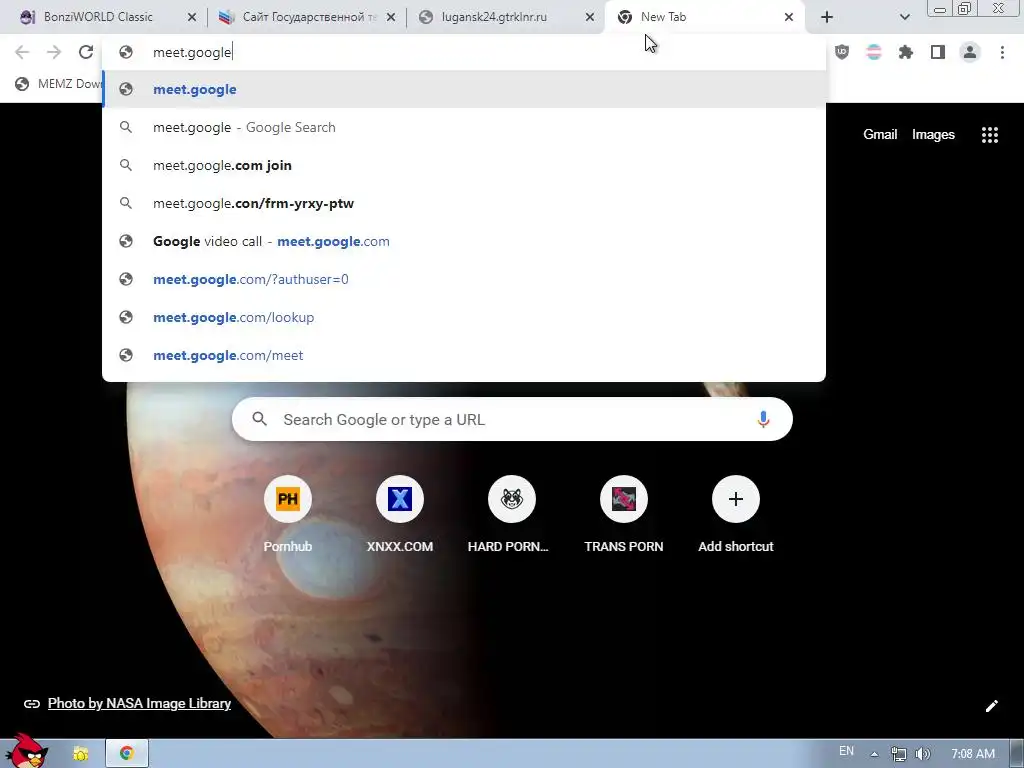Open a new tab with plus button
The image size is (1024, 768).
[827, 17]
